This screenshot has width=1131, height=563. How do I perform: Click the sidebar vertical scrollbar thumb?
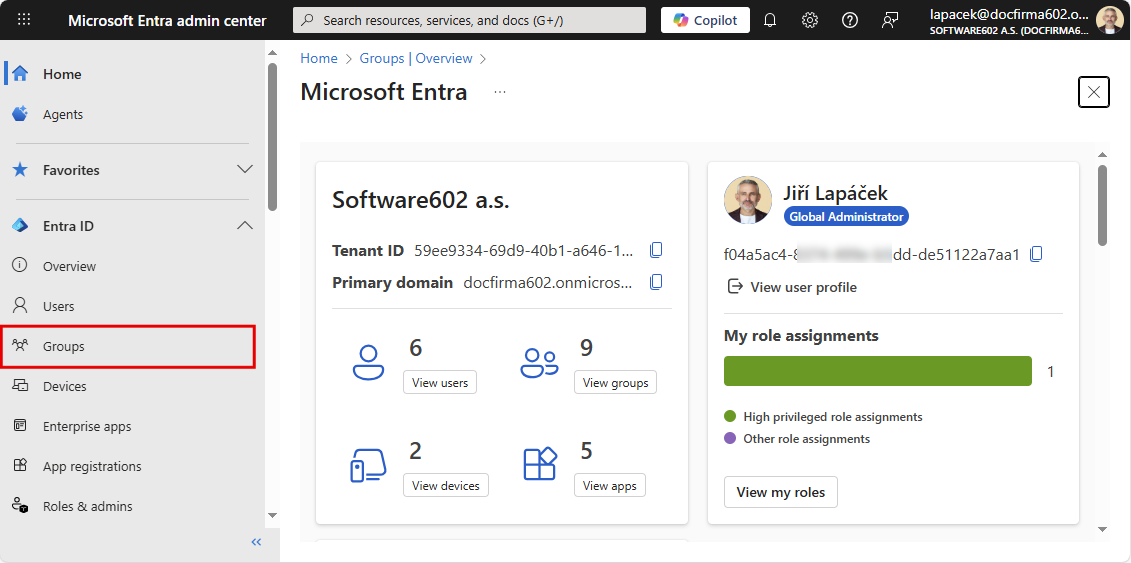point(272,137)
